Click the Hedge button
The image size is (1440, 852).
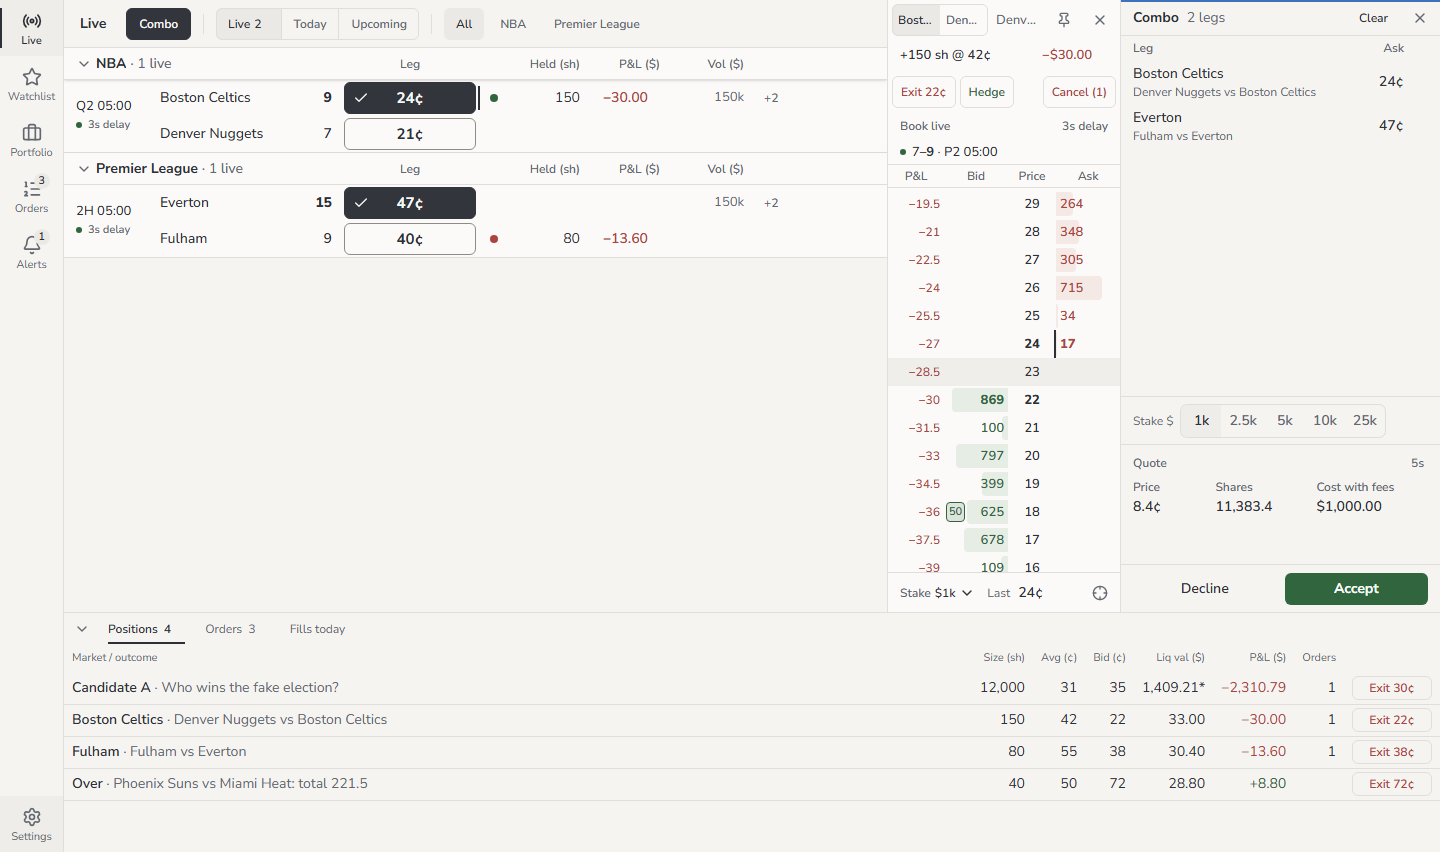(x=987, y=92)
